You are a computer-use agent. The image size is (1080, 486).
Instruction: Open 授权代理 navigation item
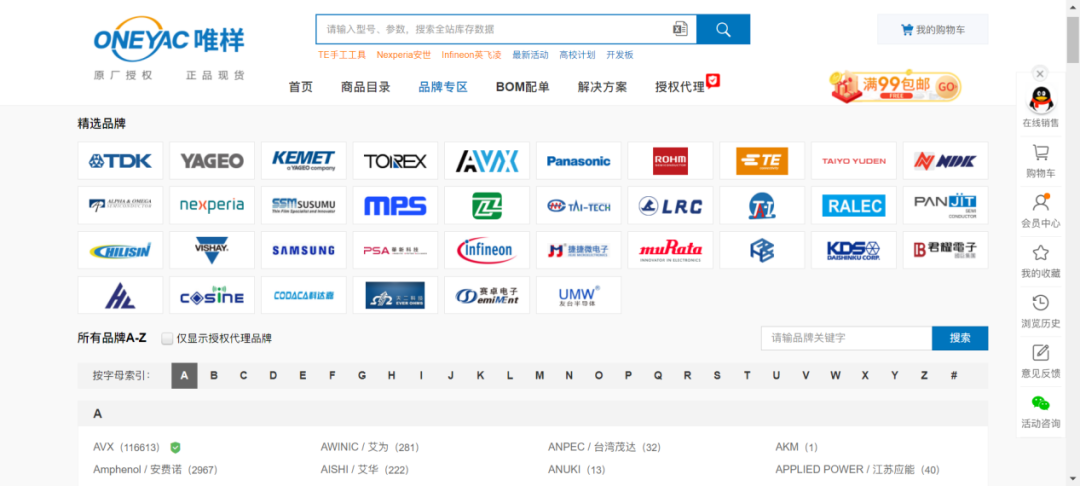pyautogui.click(x=680, y=87)
